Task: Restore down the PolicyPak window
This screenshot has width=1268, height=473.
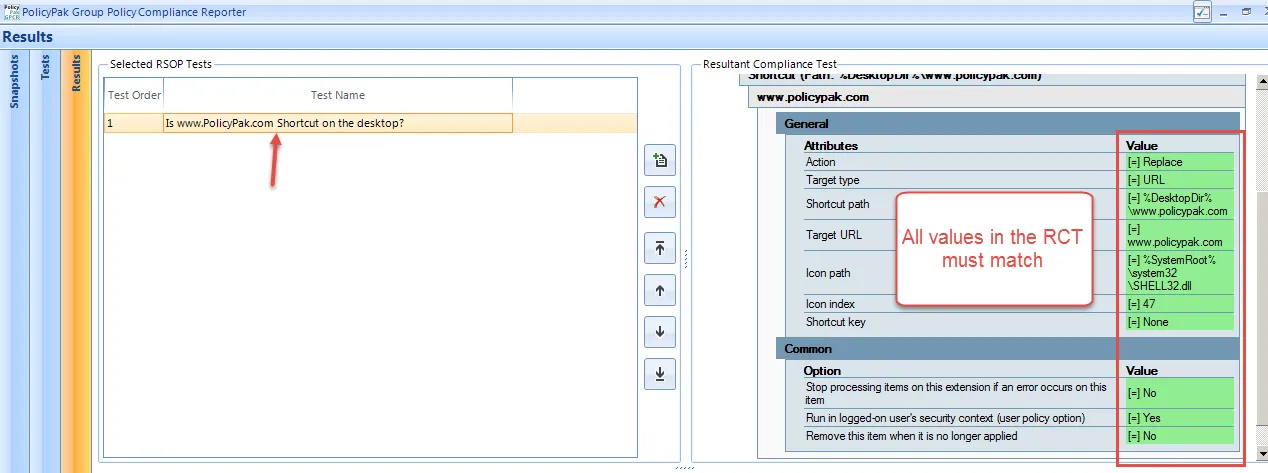Action: point(1246,11)
